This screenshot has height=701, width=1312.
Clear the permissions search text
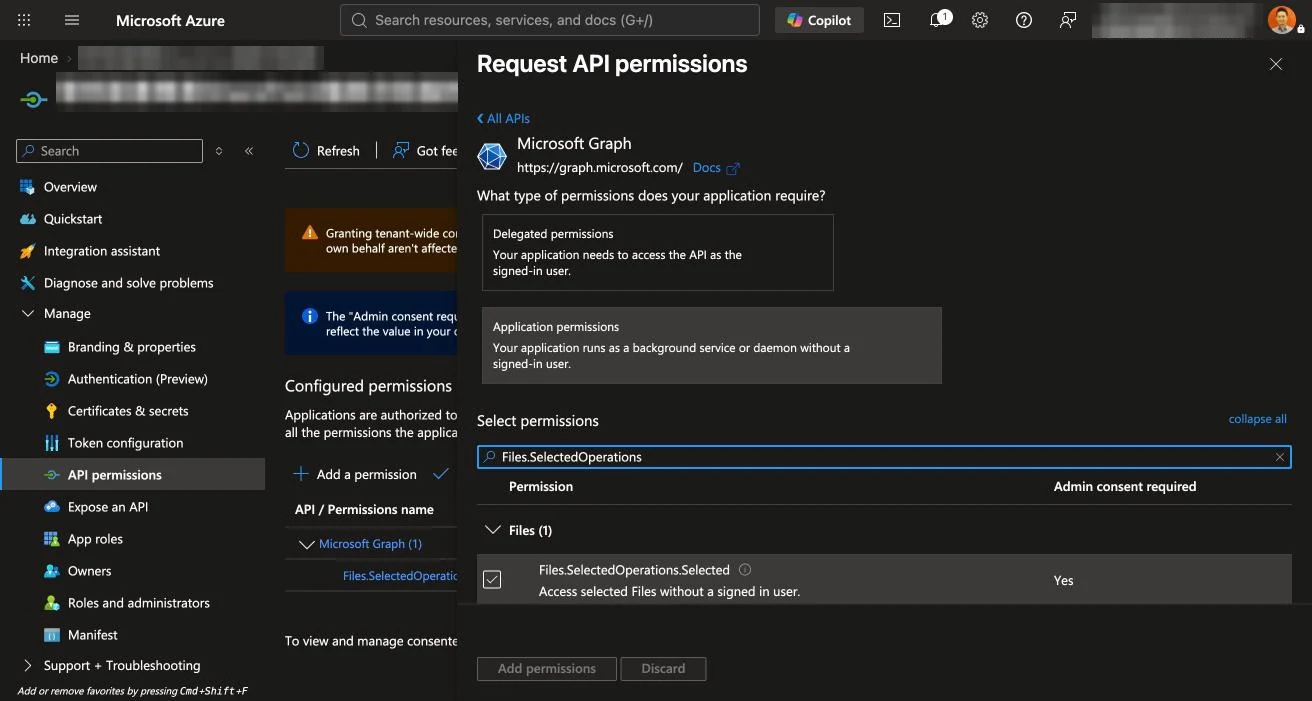tap(1280, 457)
